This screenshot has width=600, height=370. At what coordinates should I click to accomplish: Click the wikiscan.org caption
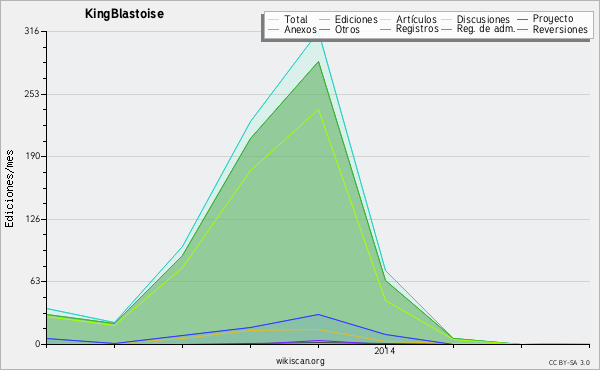(300, 361)
